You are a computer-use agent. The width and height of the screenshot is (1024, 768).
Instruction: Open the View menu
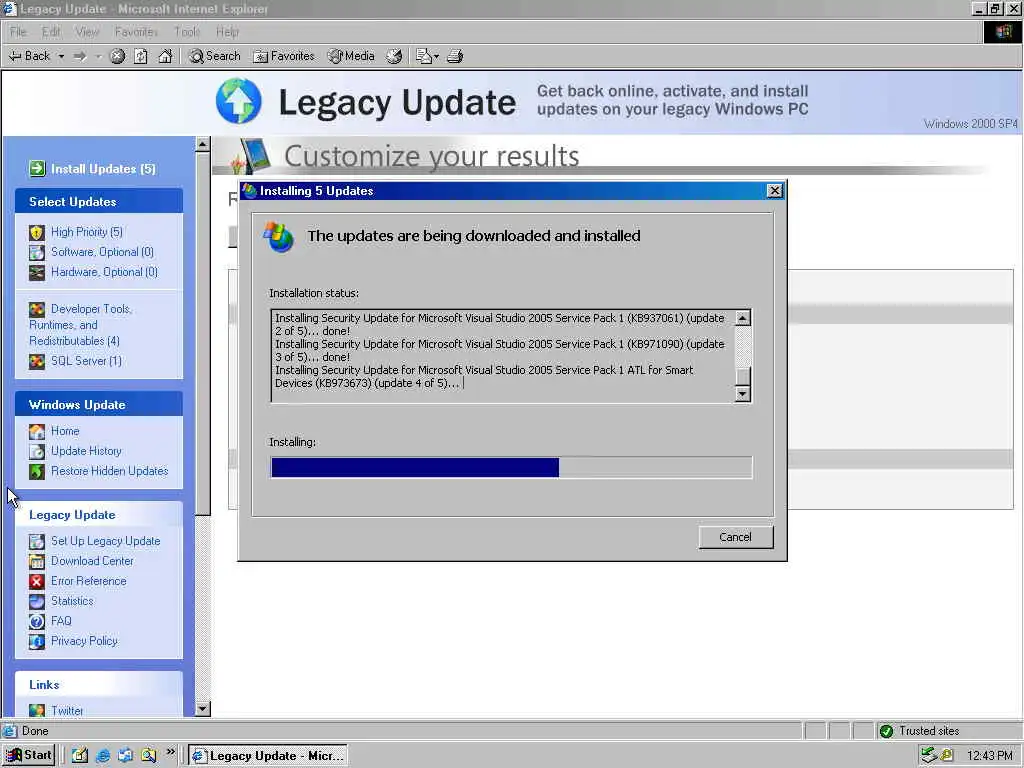87,31
